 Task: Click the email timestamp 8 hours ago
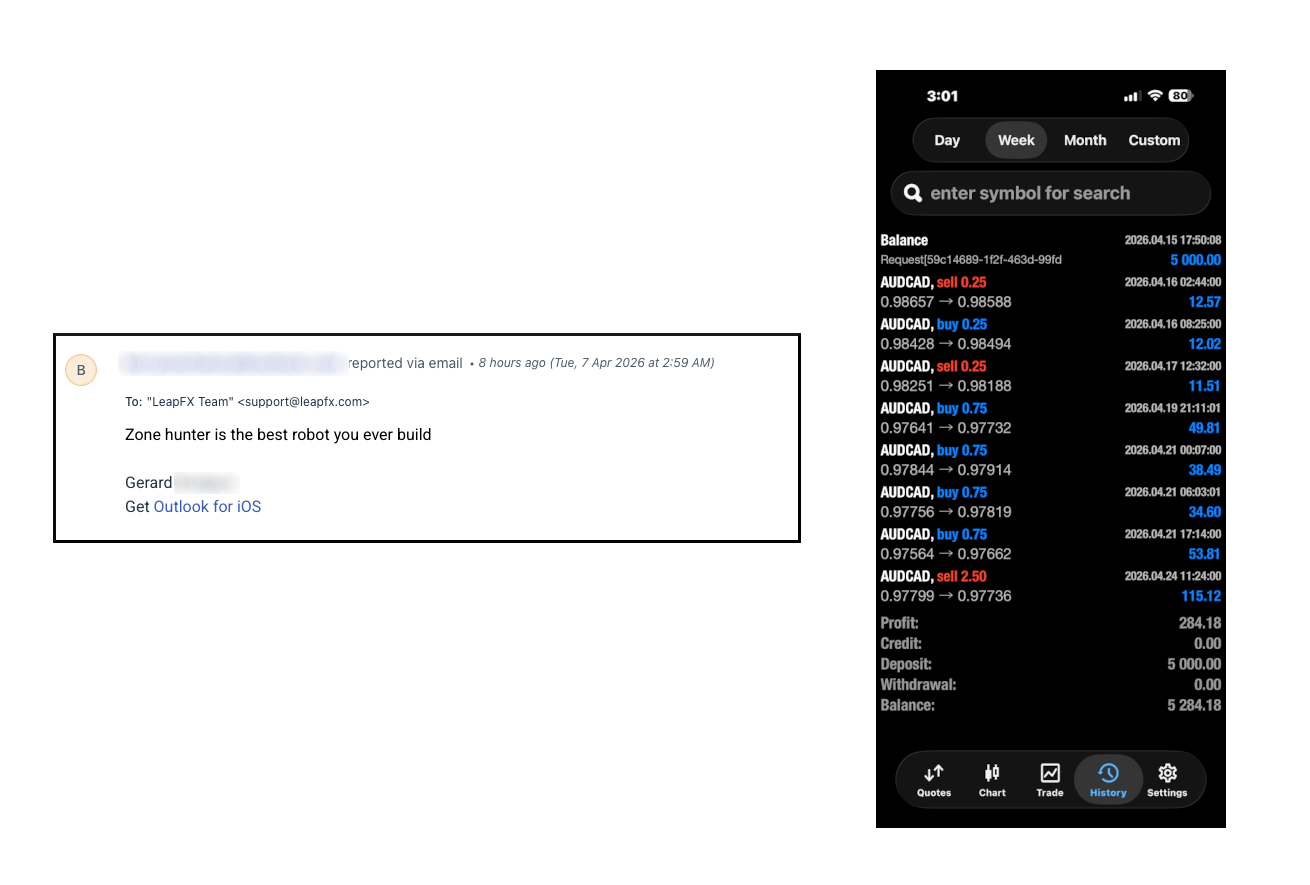pos(596,363)
